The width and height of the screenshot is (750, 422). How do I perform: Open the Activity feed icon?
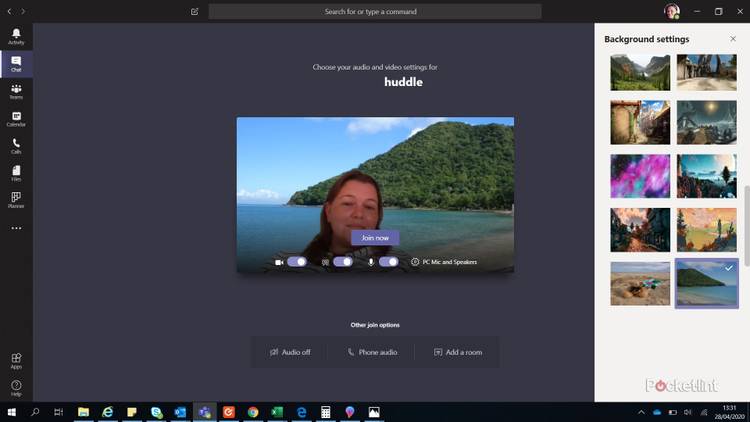[16, 36]
